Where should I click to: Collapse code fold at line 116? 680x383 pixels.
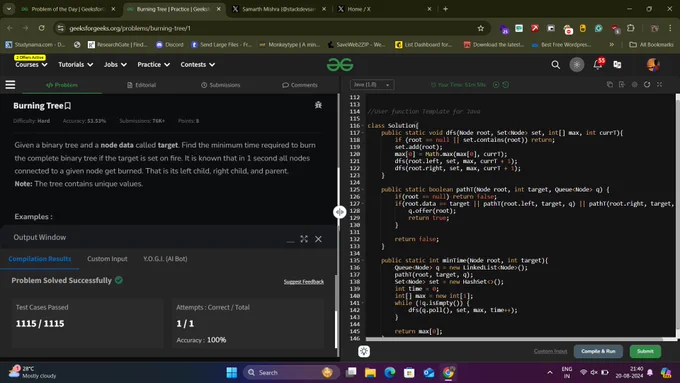coord(363,126)
